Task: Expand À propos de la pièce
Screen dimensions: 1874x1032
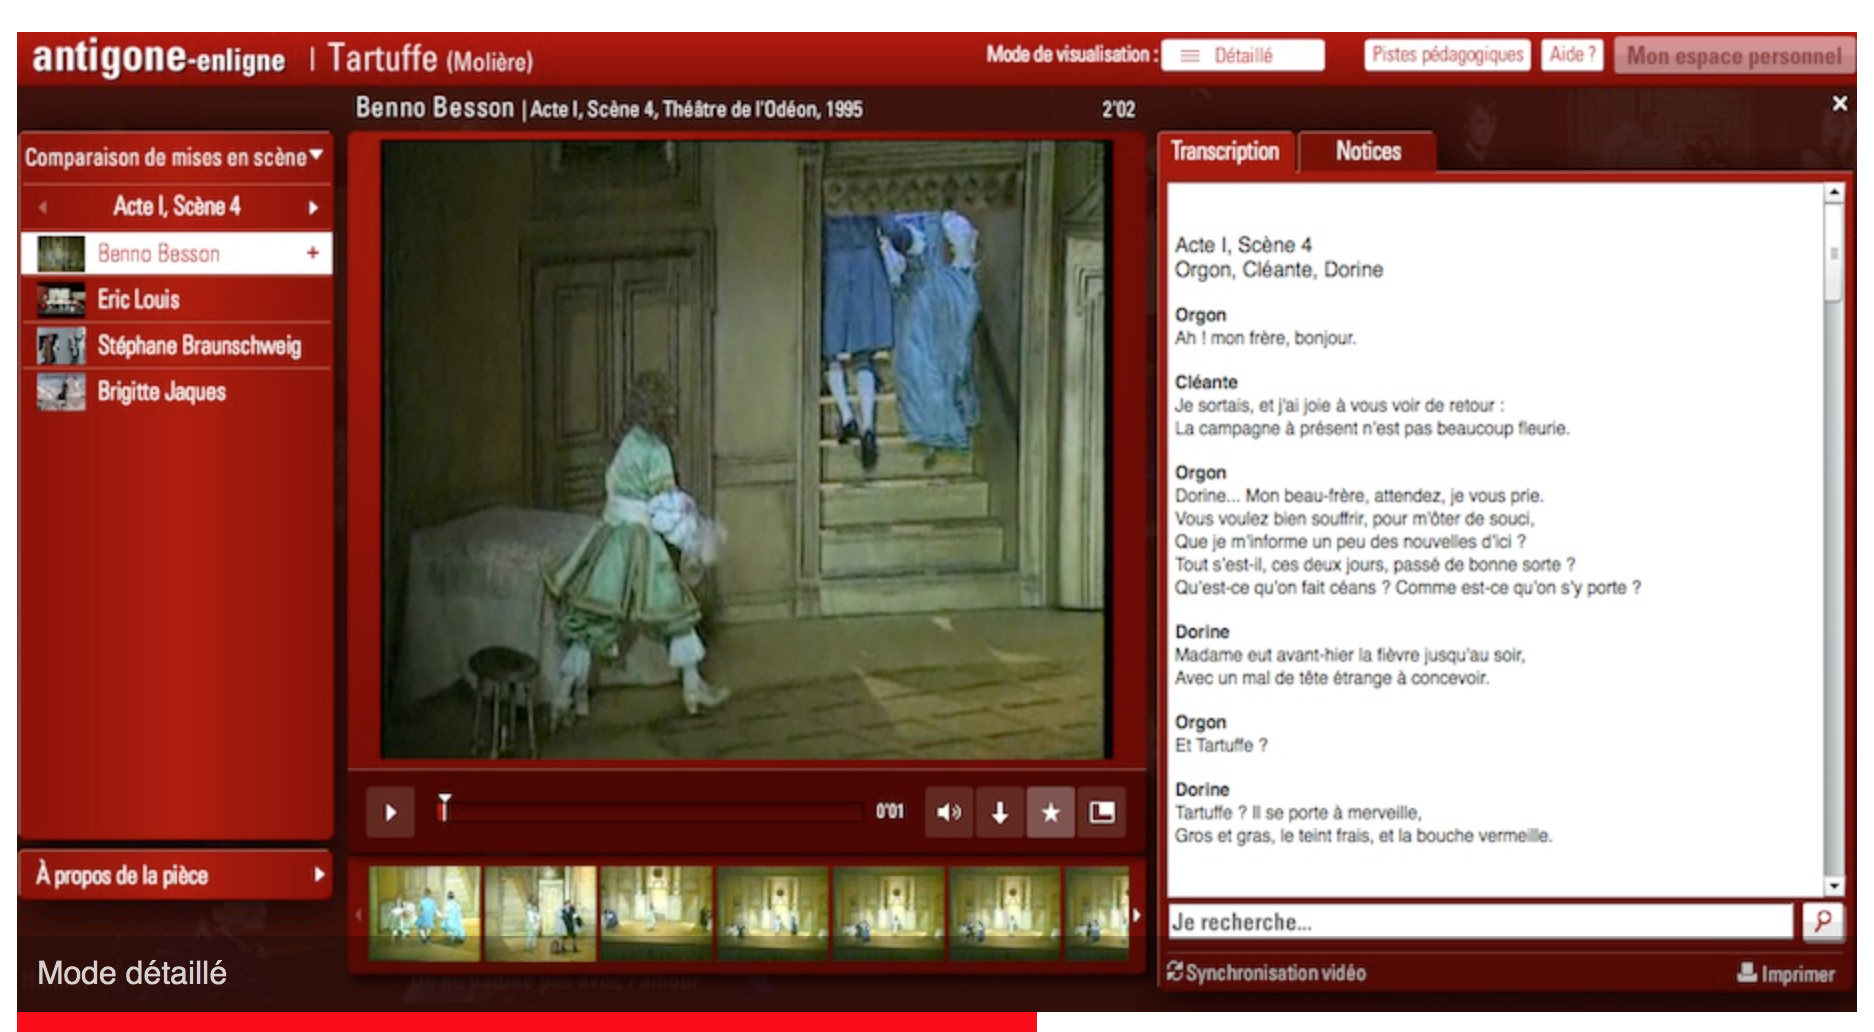Action: [175, 875]
